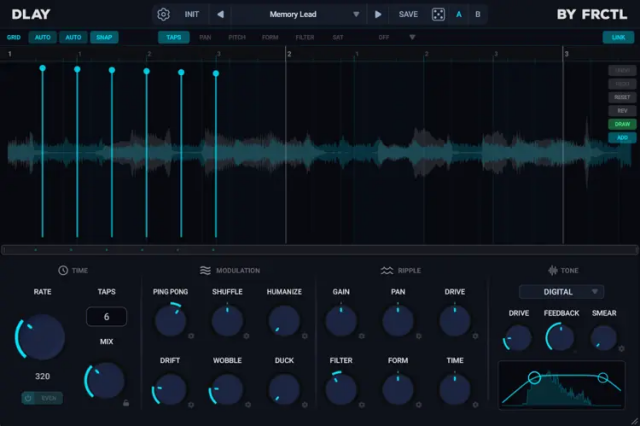Switch to the FORM tab in top row
Screen dimensions: 640x426
point(270,37)
